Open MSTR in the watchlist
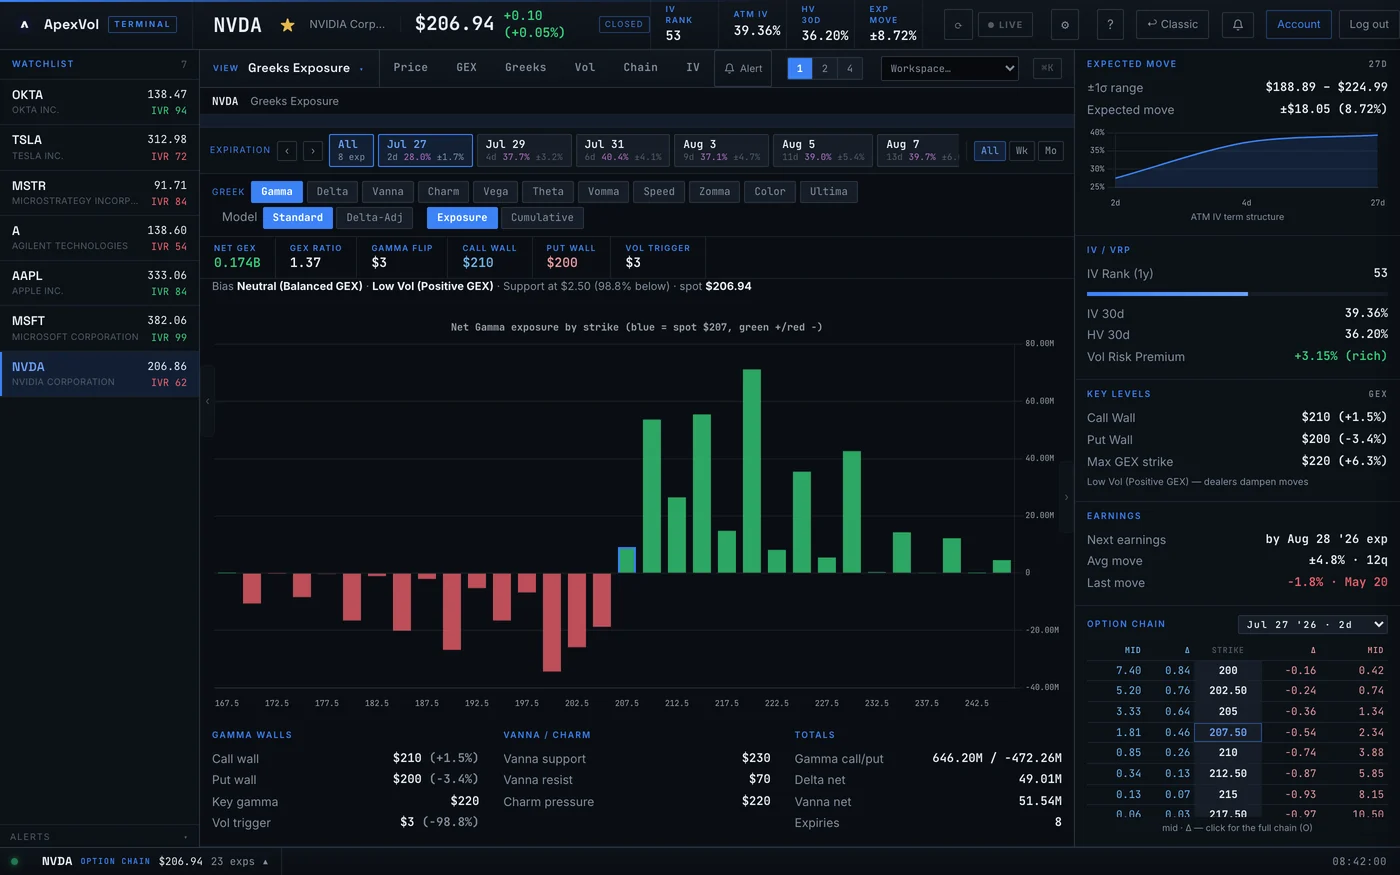 point(99,193)
